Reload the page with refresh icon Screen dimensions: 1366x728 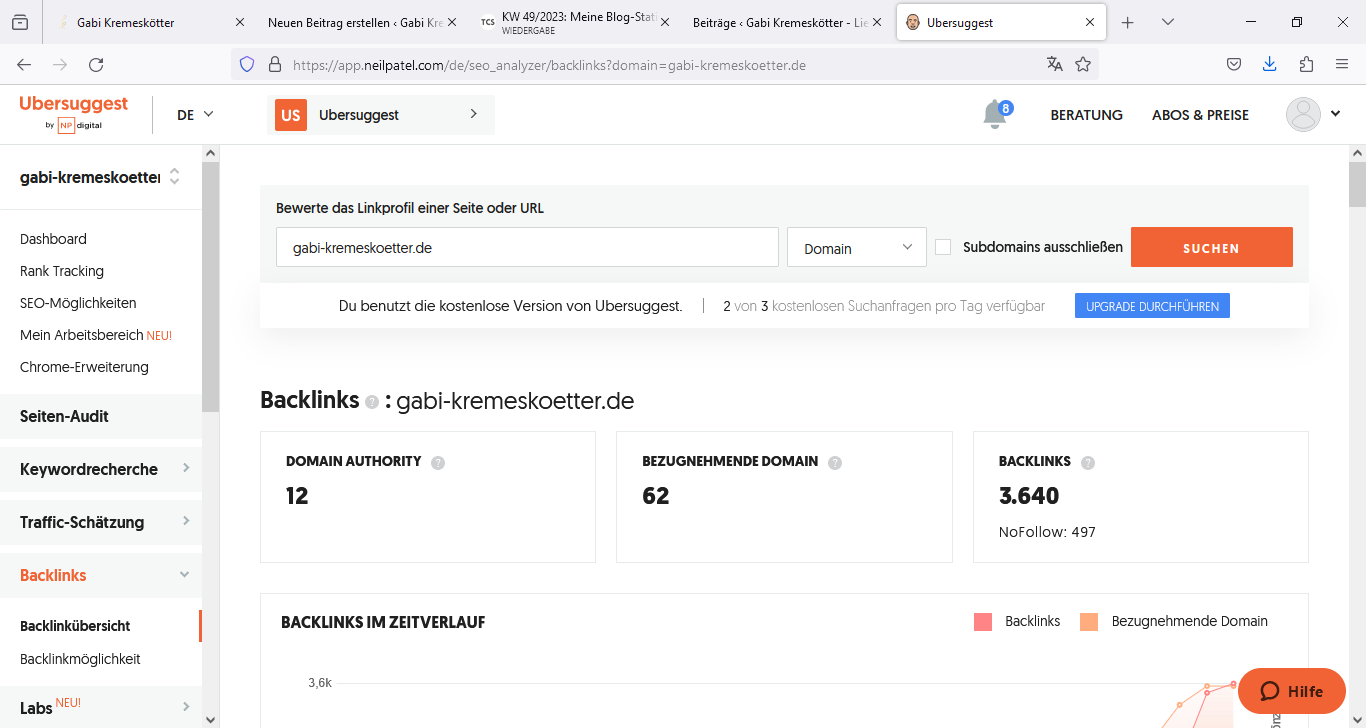[x=96, y=64]
